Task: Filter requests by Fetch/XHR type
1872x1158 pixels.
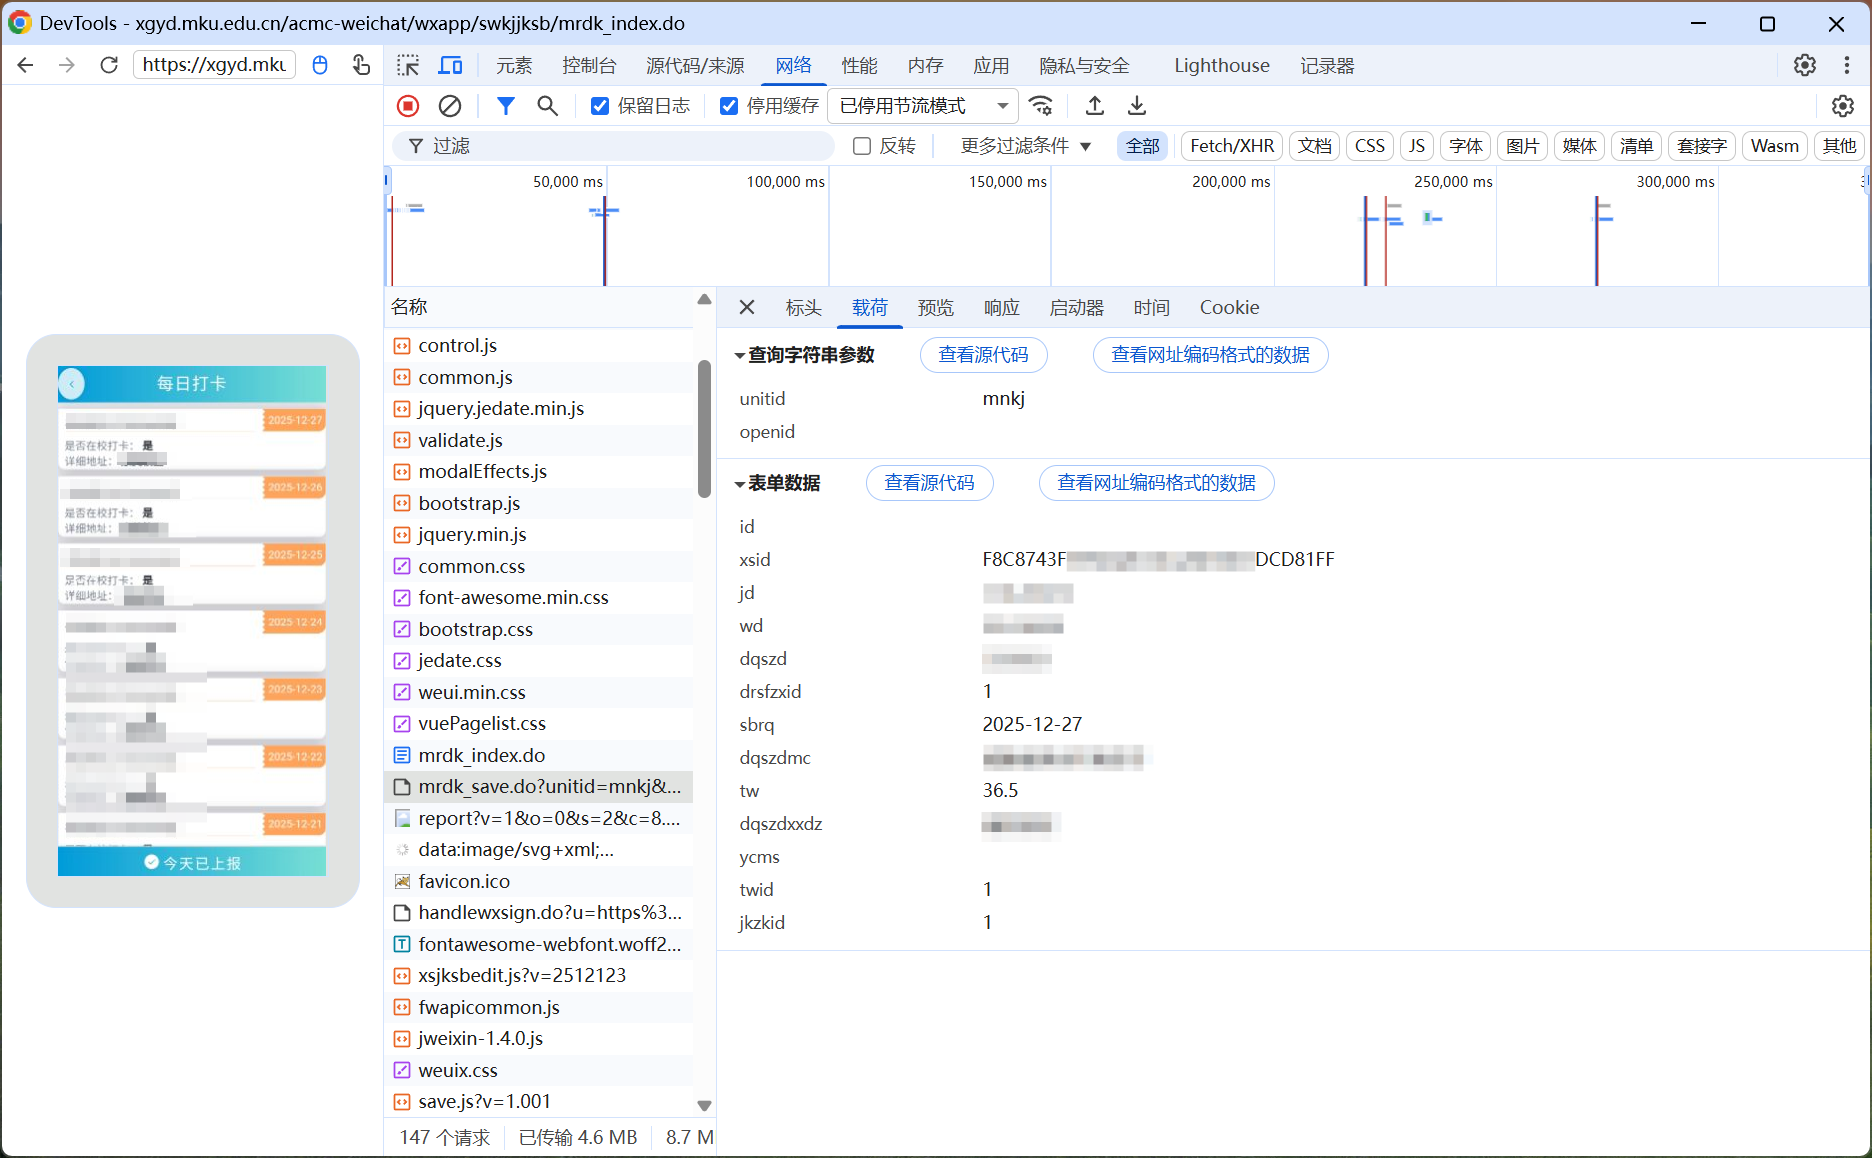Action: click(1231, 146)
